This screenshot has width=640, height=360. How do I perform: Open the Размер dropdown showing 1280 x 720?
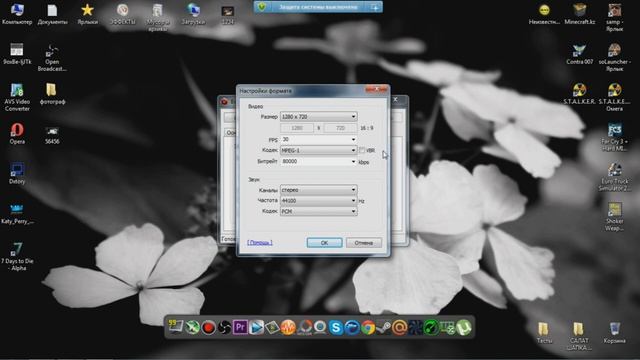318,117
